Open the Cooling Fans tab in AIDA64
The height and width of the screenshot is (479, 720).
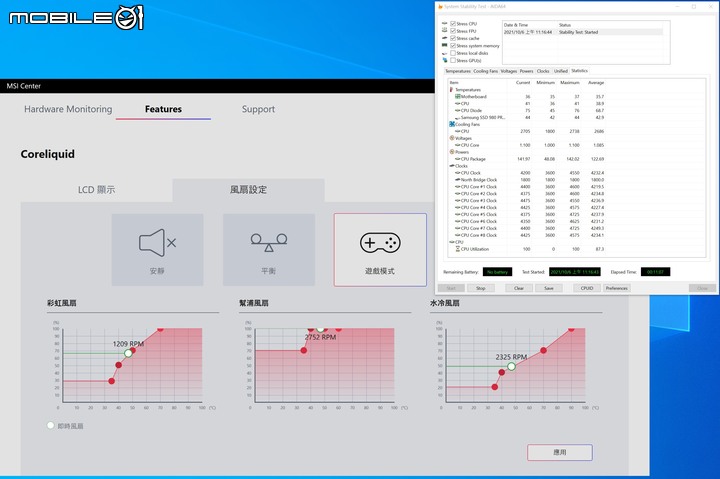(x=485, y=71)
